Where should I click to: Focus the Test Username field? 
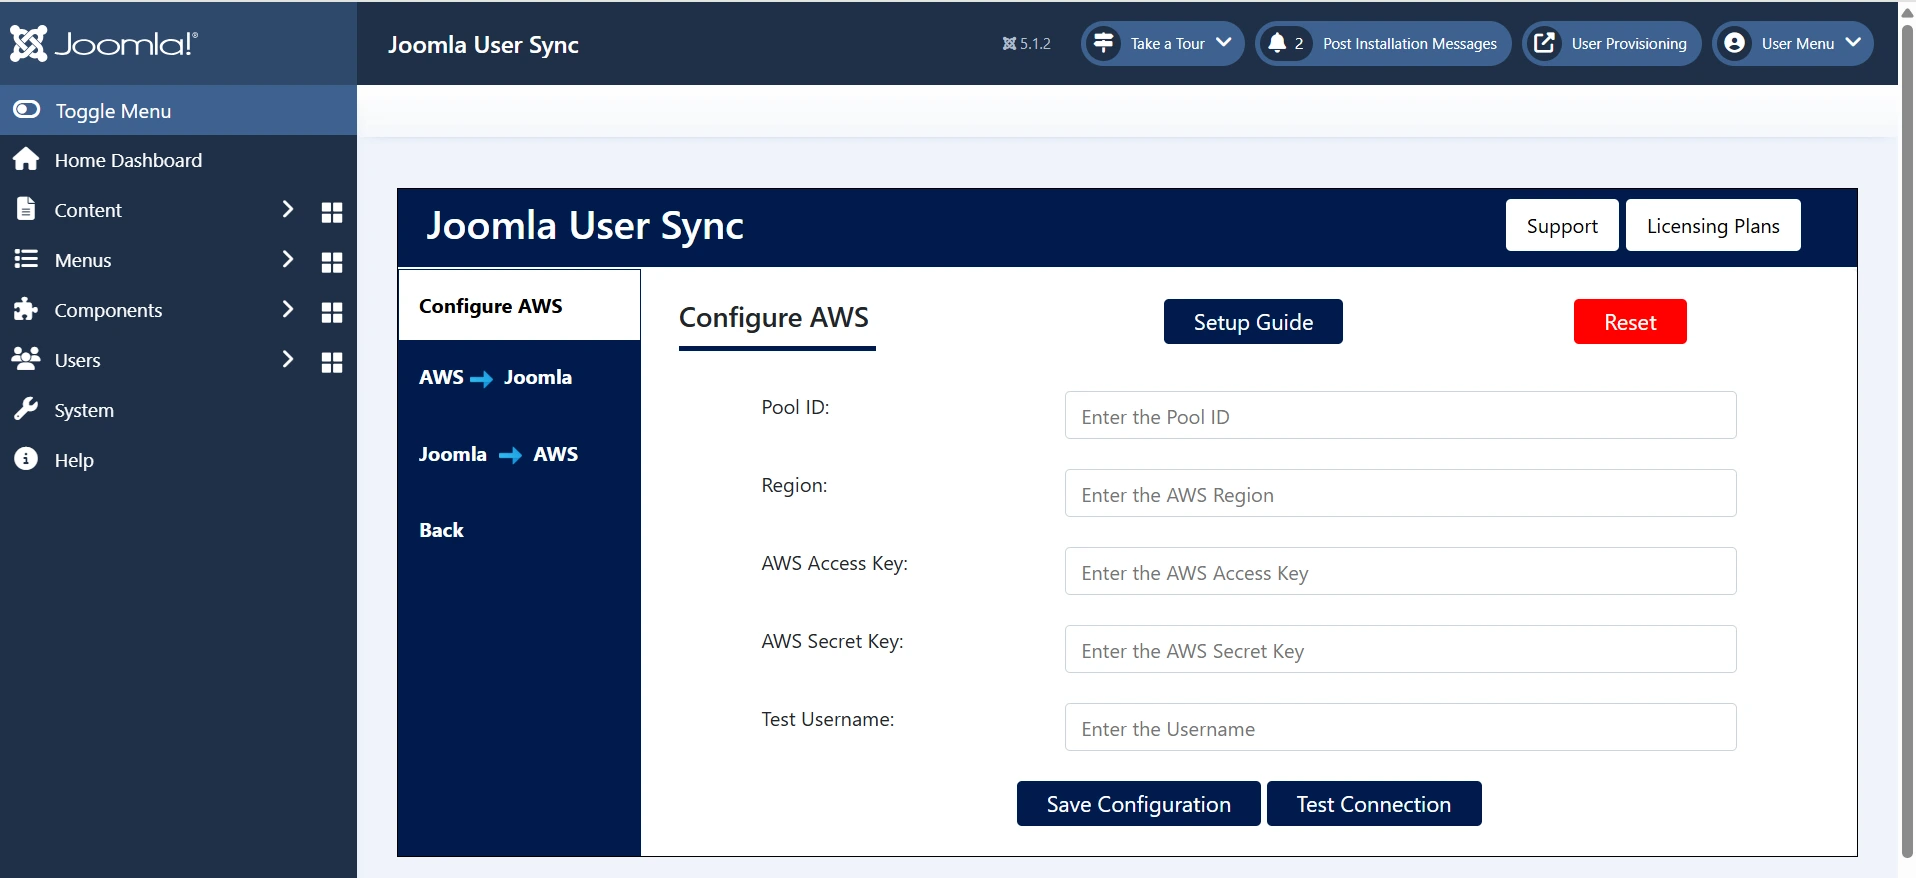coord(1400,727)
